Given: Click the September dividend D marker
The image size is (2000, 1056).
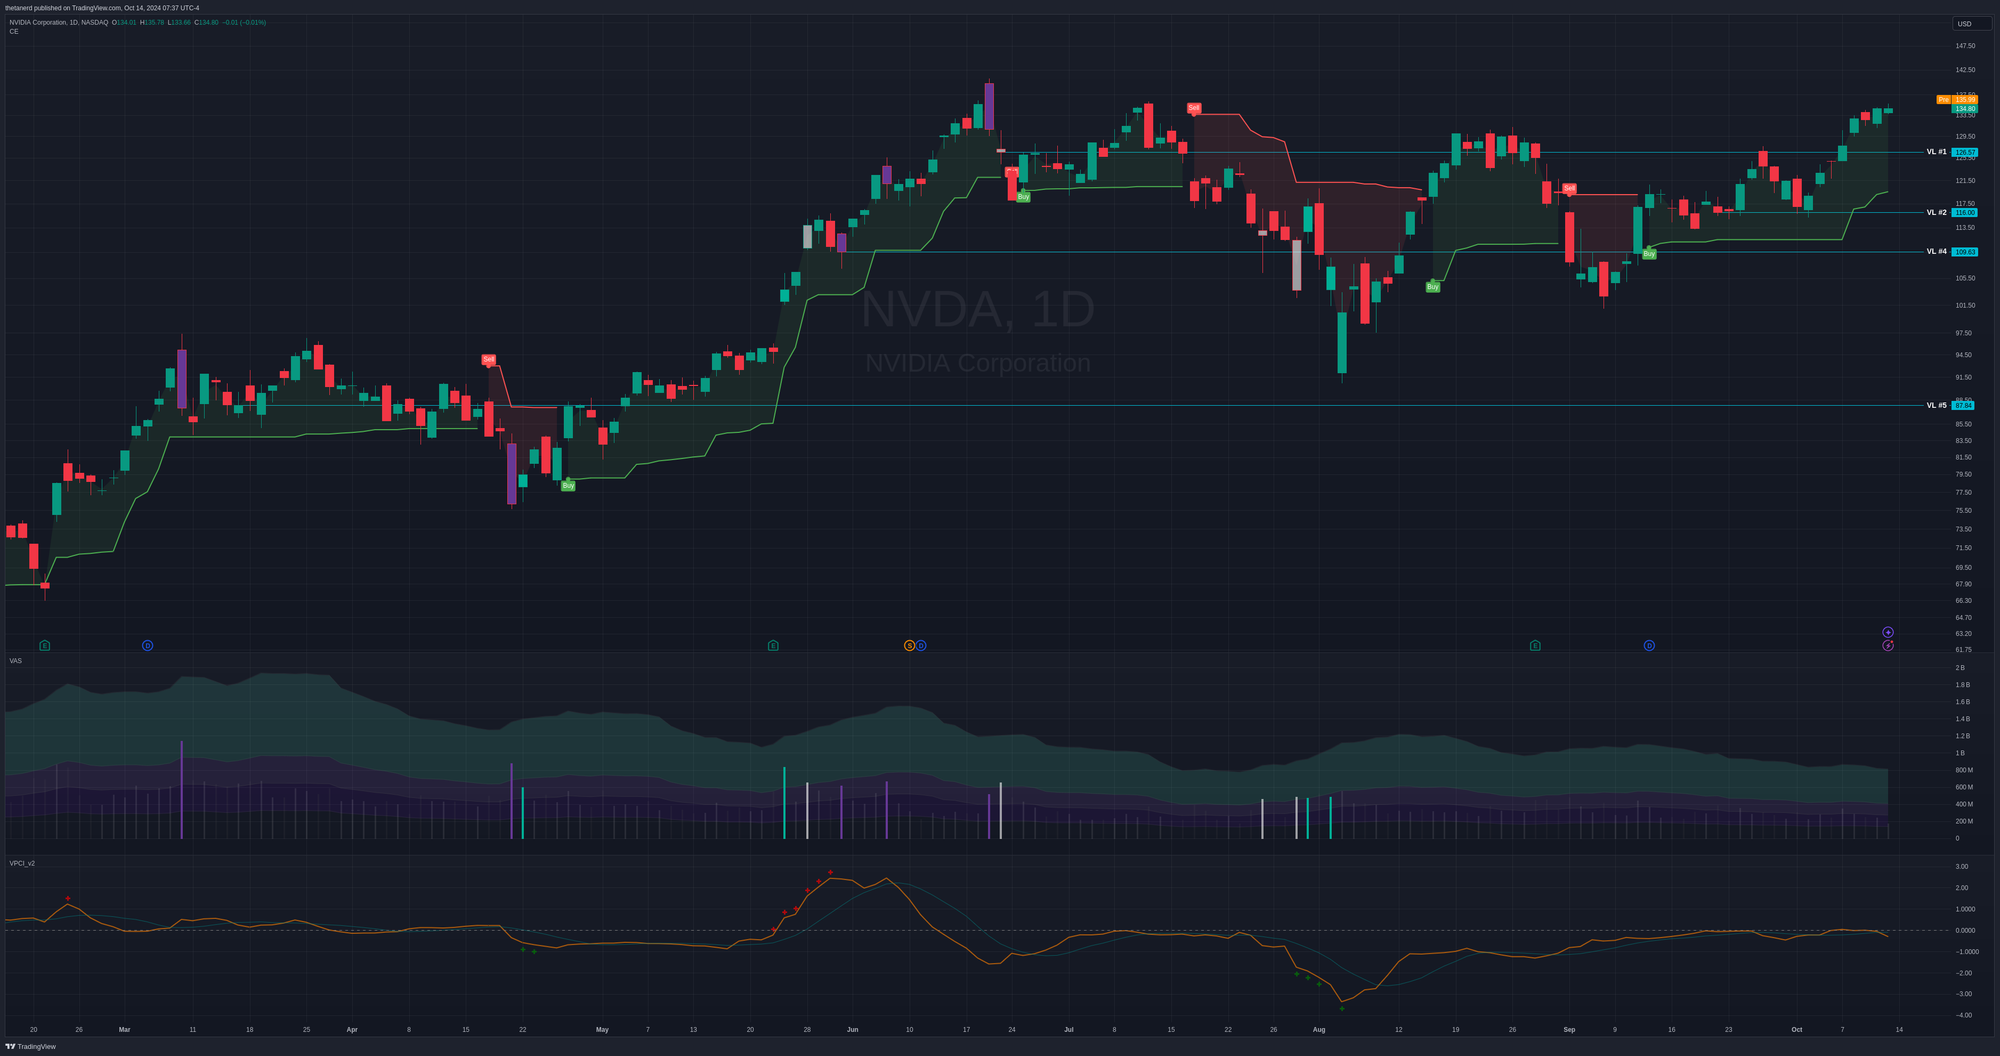Looking at the screenshot, I should click(x=1649, y=646).
